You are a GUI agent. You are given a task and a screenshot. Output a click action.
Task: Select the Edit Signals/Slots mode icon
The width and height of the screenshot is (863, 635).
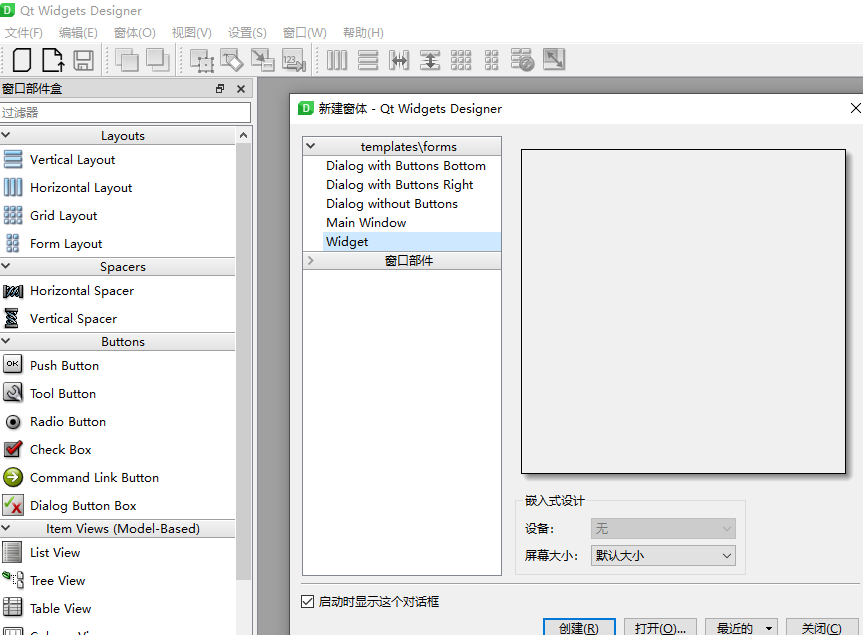tap(232, 60)
